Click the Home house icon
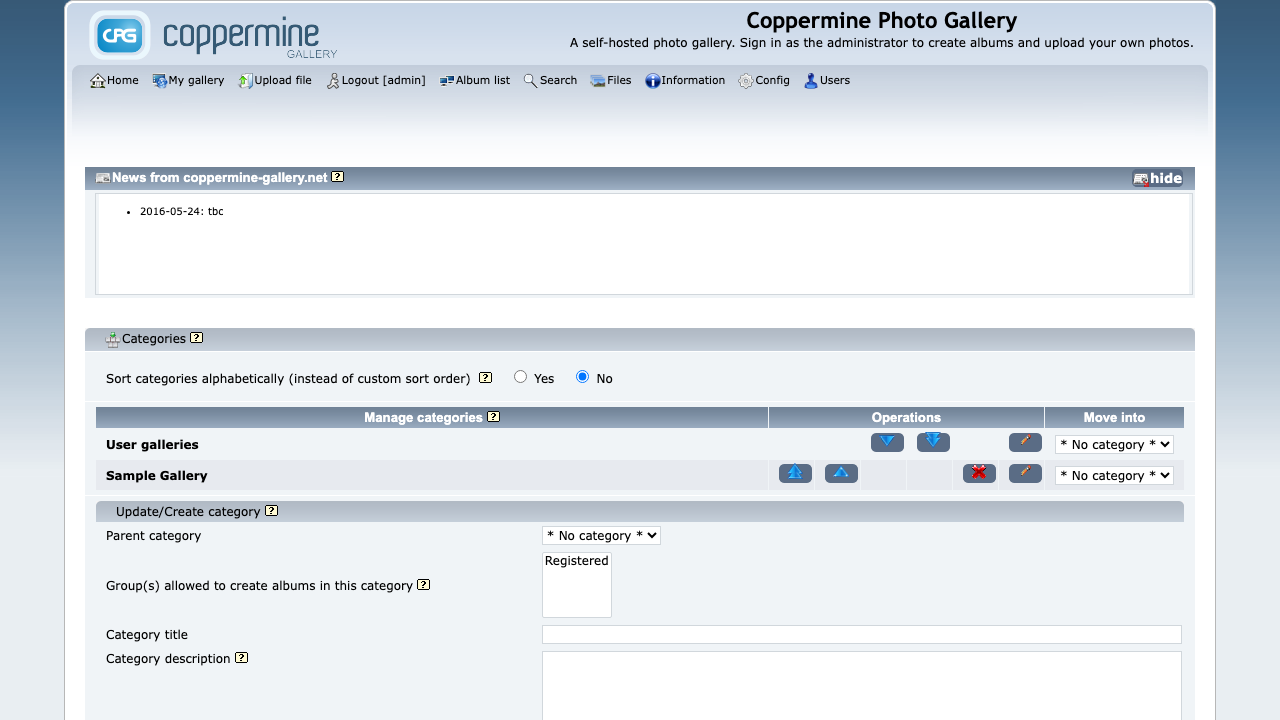The image size is (1280, 720). click(98, 81)
